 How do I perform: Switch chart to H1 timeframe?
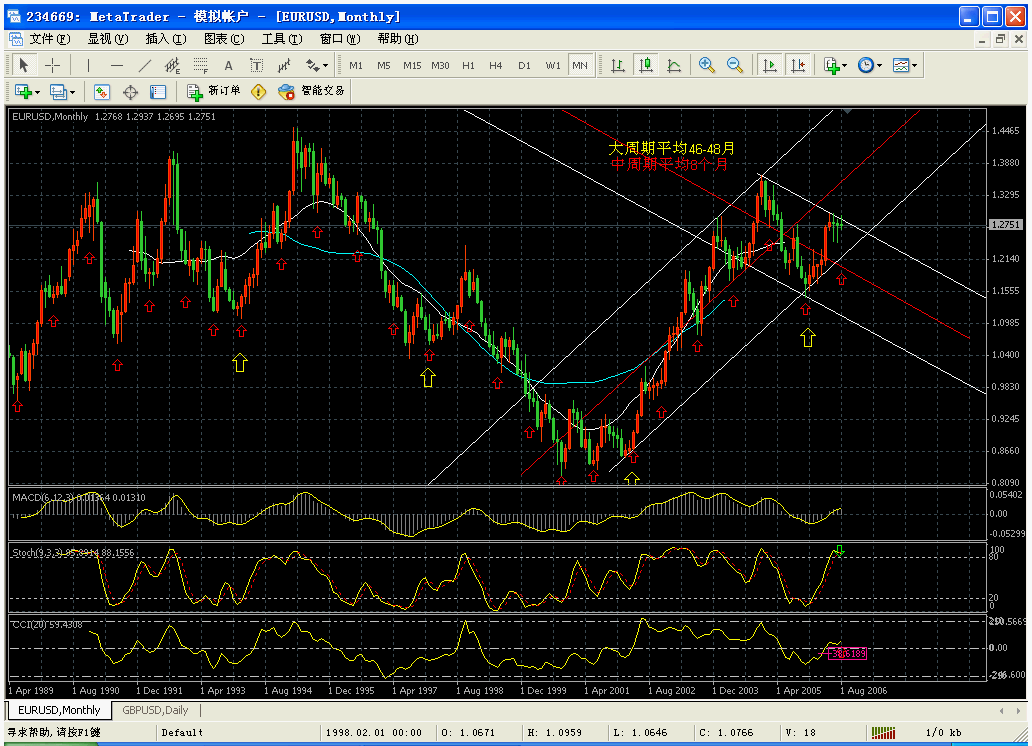click(x=468, y=65)
